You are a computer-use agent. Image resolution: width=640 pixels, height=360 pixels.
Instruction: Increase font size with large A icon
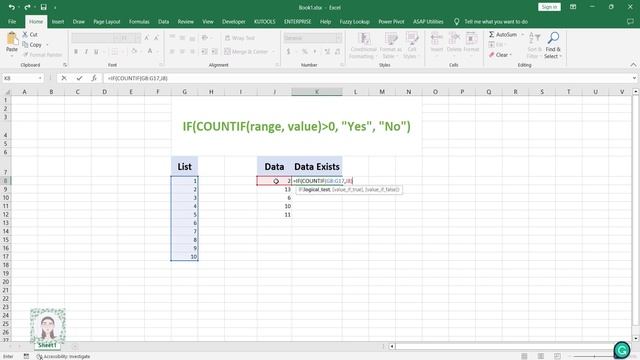147,38
